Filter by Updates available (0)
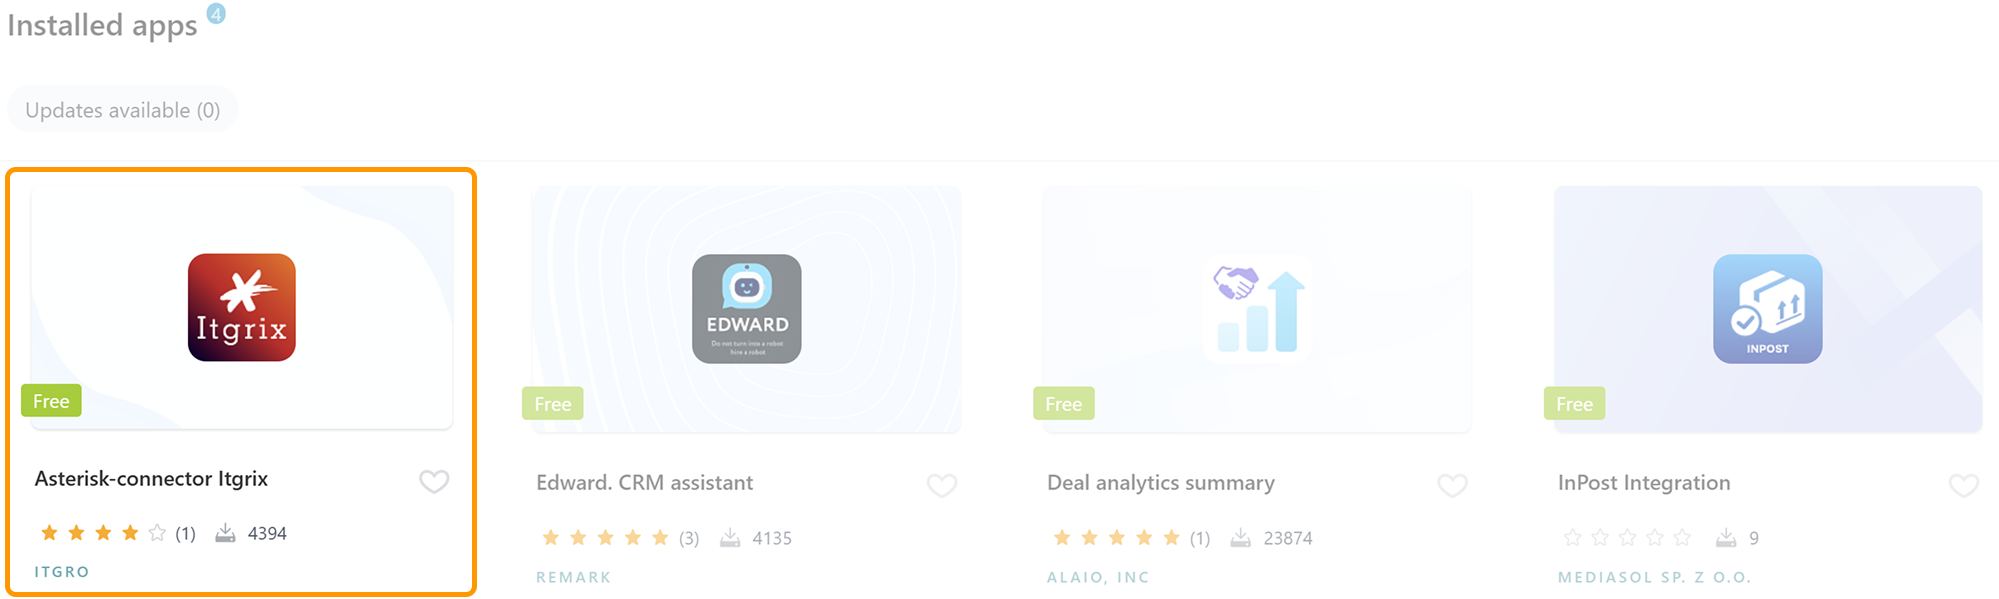This screenshot has height=599, width=1999. click(123, 110)
